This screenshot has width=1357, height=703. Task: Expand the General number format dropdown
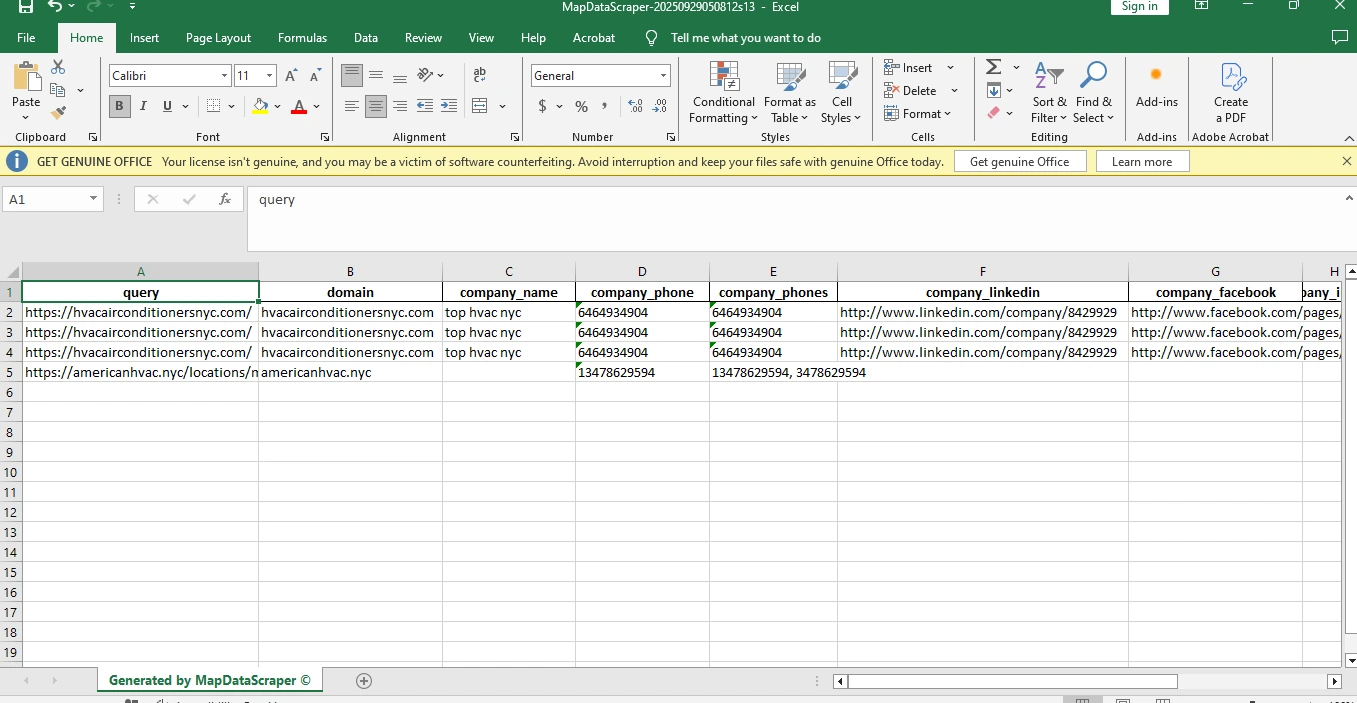coord(663,76)
